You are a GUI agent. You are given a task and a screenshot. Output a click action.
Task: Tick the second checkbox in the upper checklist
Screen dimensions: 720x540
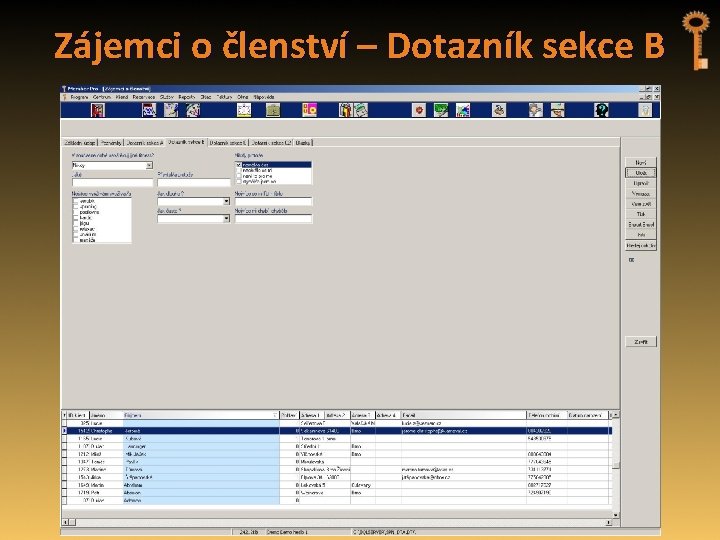pos(239,170)
